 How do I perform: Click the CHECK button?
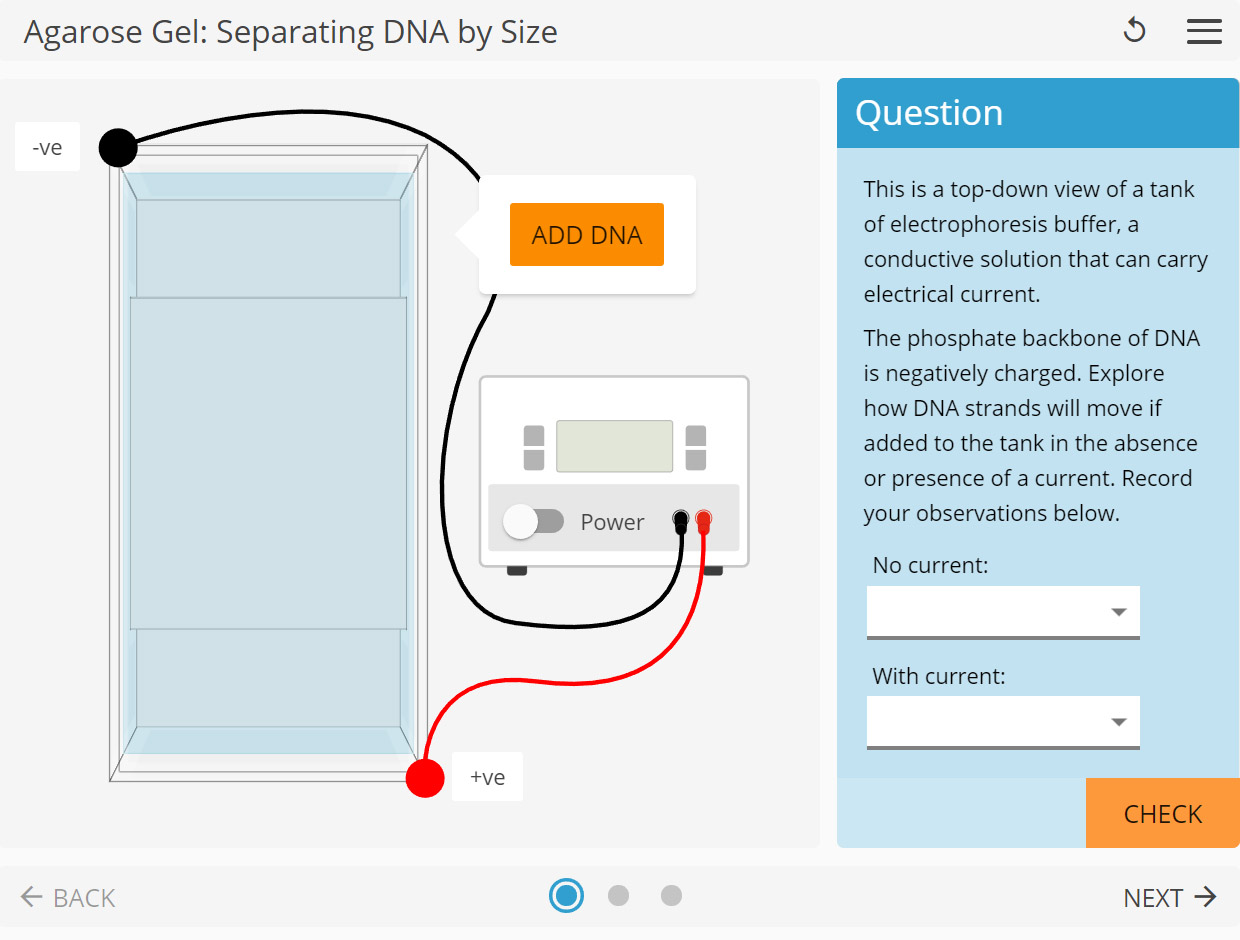click(x=1162, y=813)
